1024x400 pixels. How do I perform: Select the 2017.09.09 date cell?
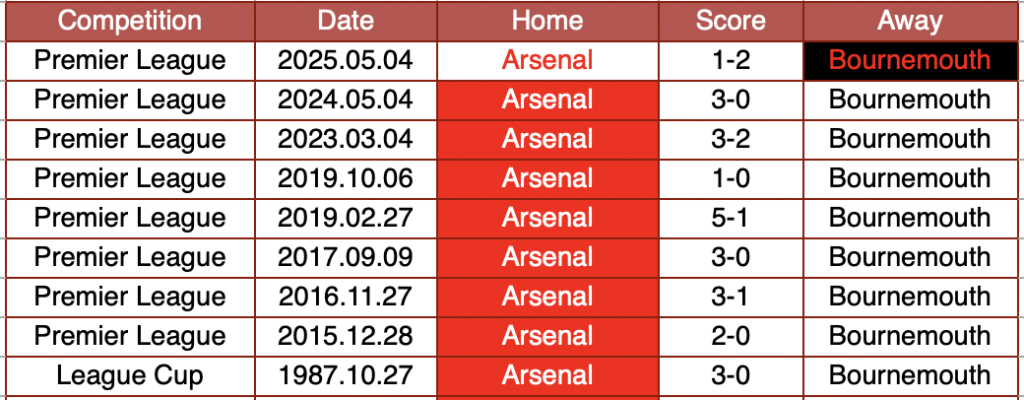click(x=345, y=257)
